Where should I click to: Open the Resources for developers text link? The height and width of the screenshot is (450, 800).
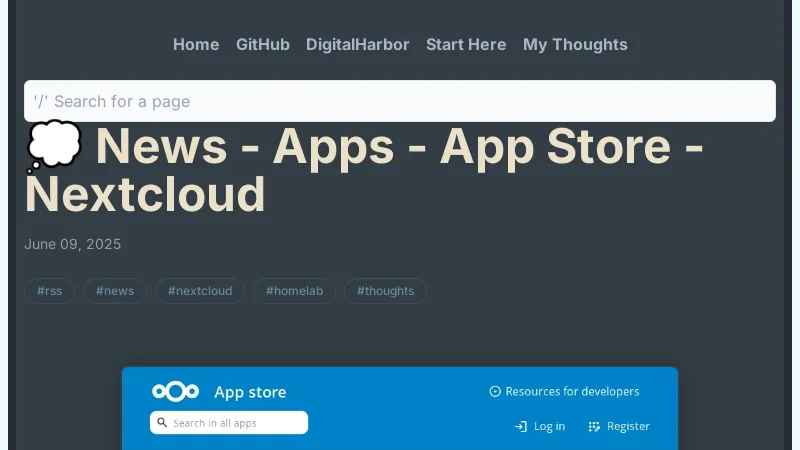[x=572, y=392]
